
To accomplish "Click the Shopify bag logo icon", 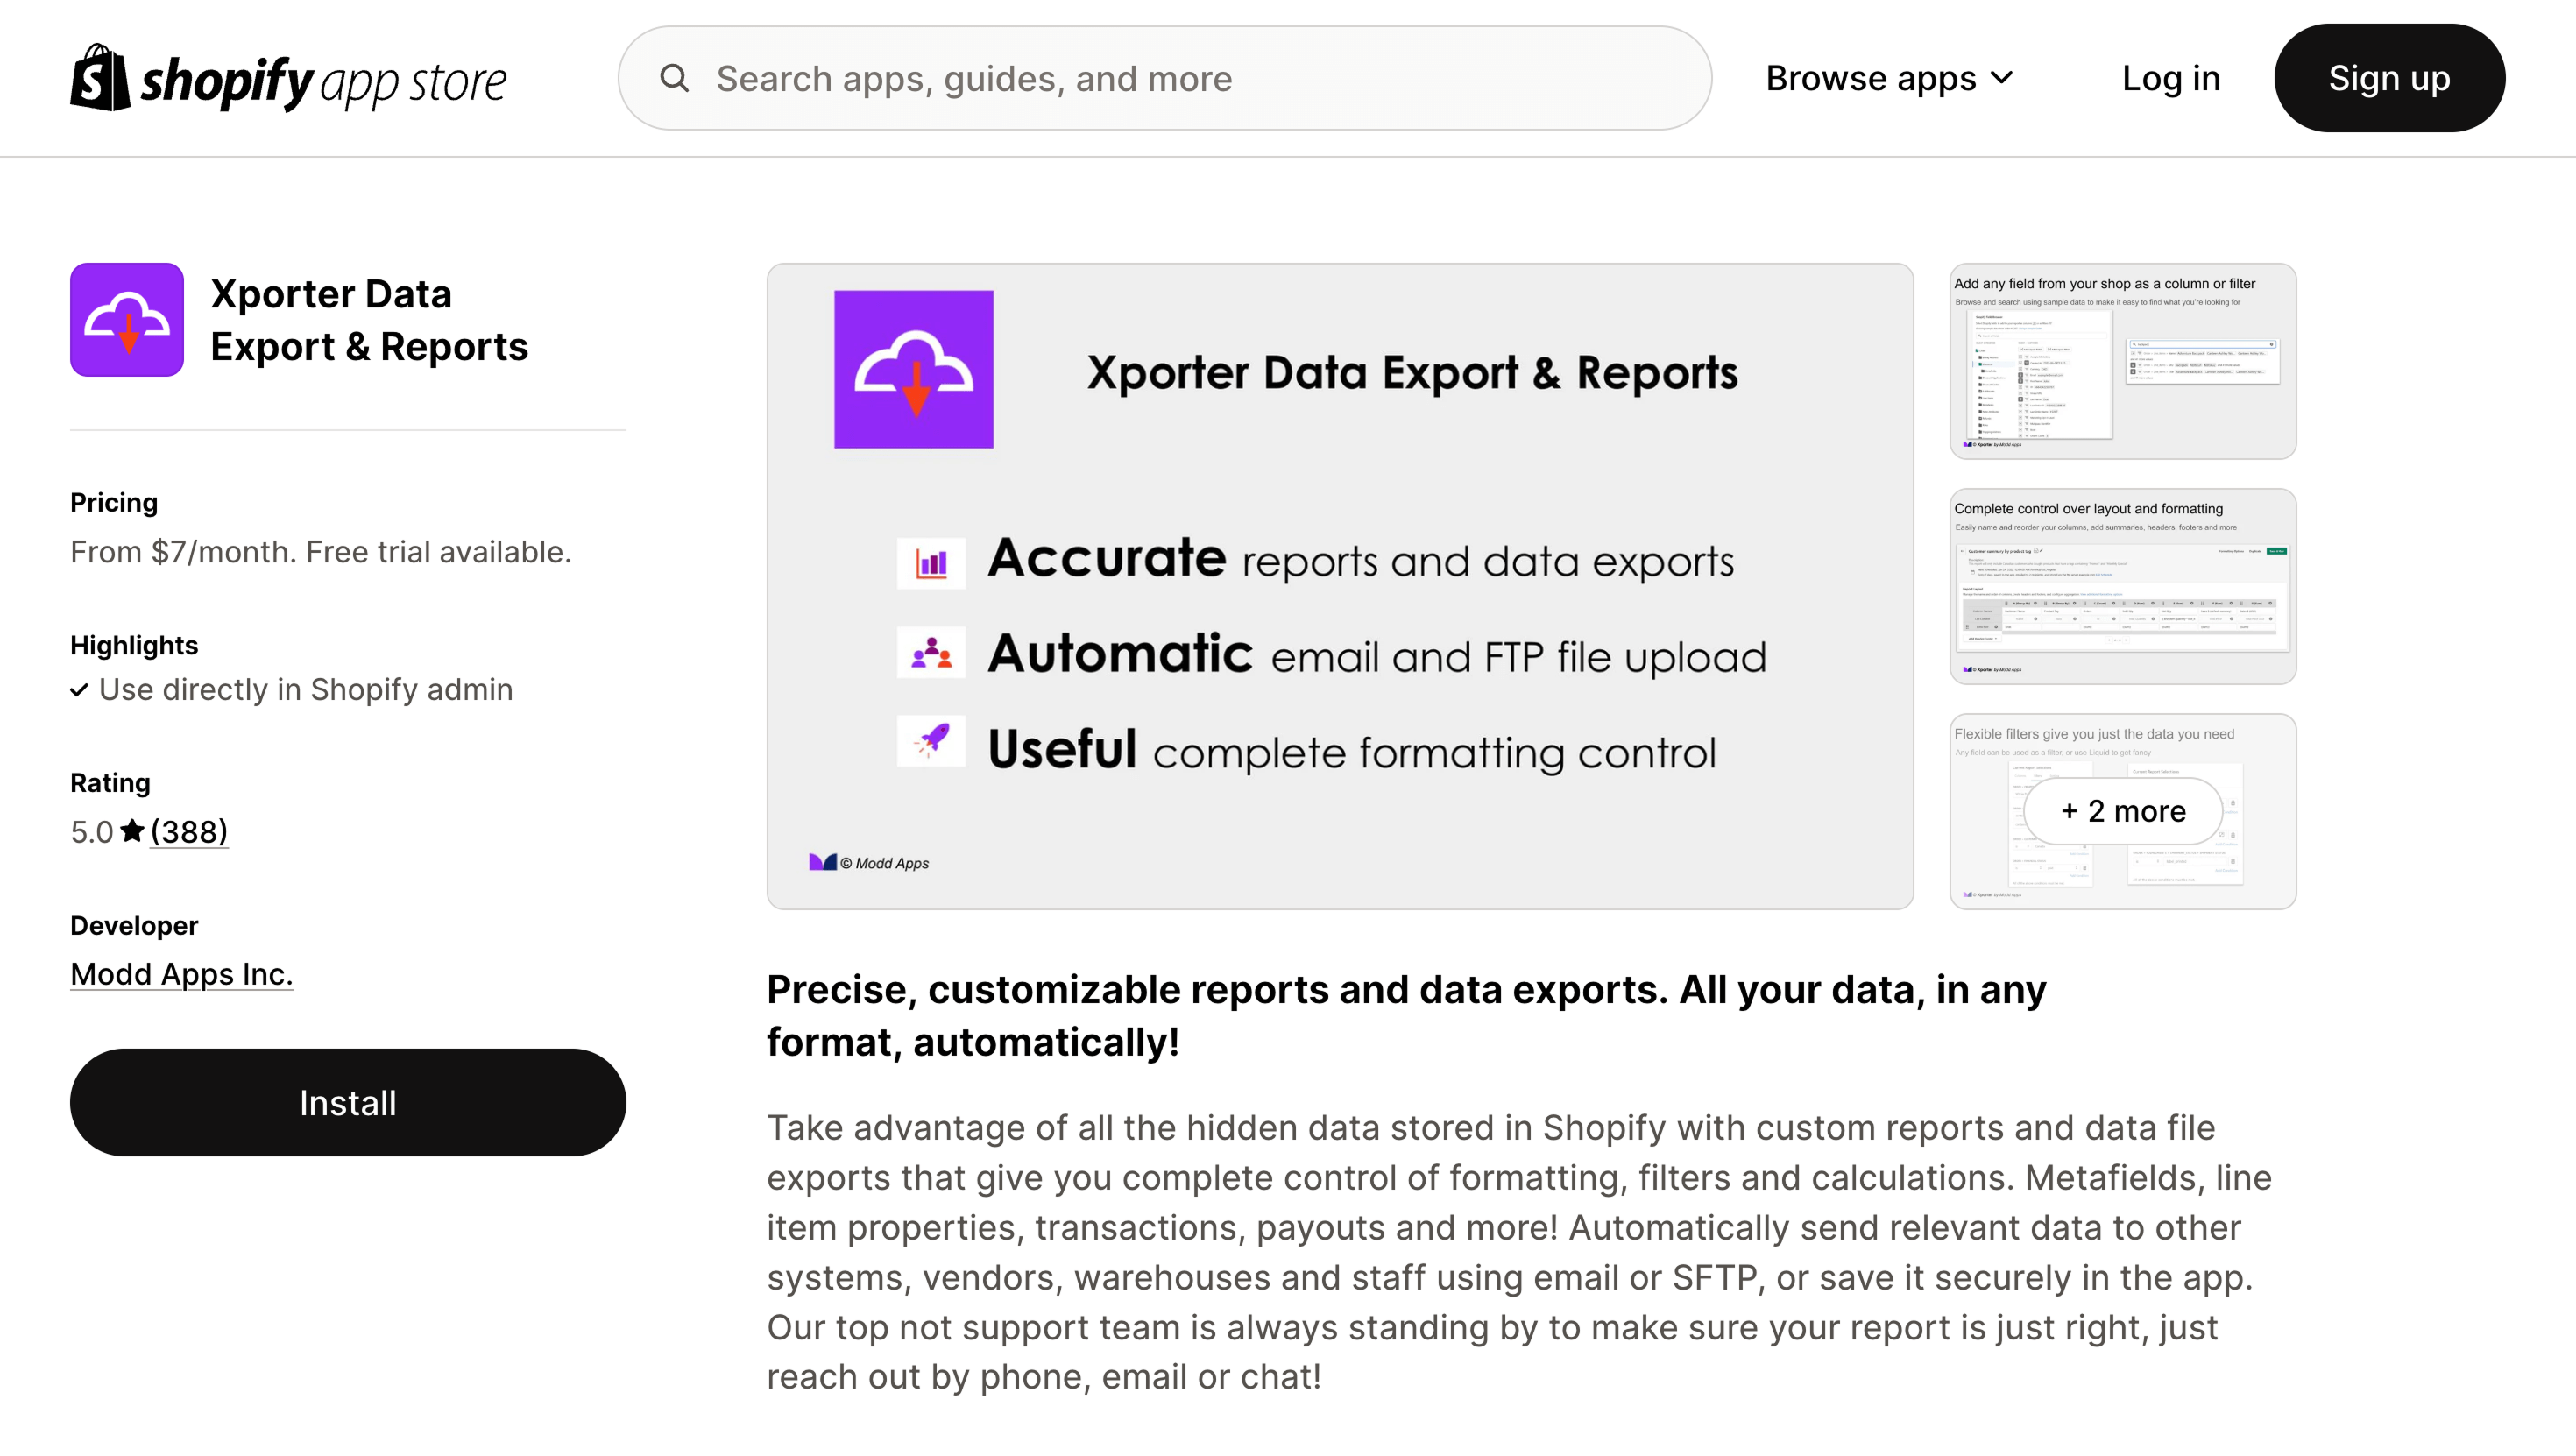I will (100, 78).
